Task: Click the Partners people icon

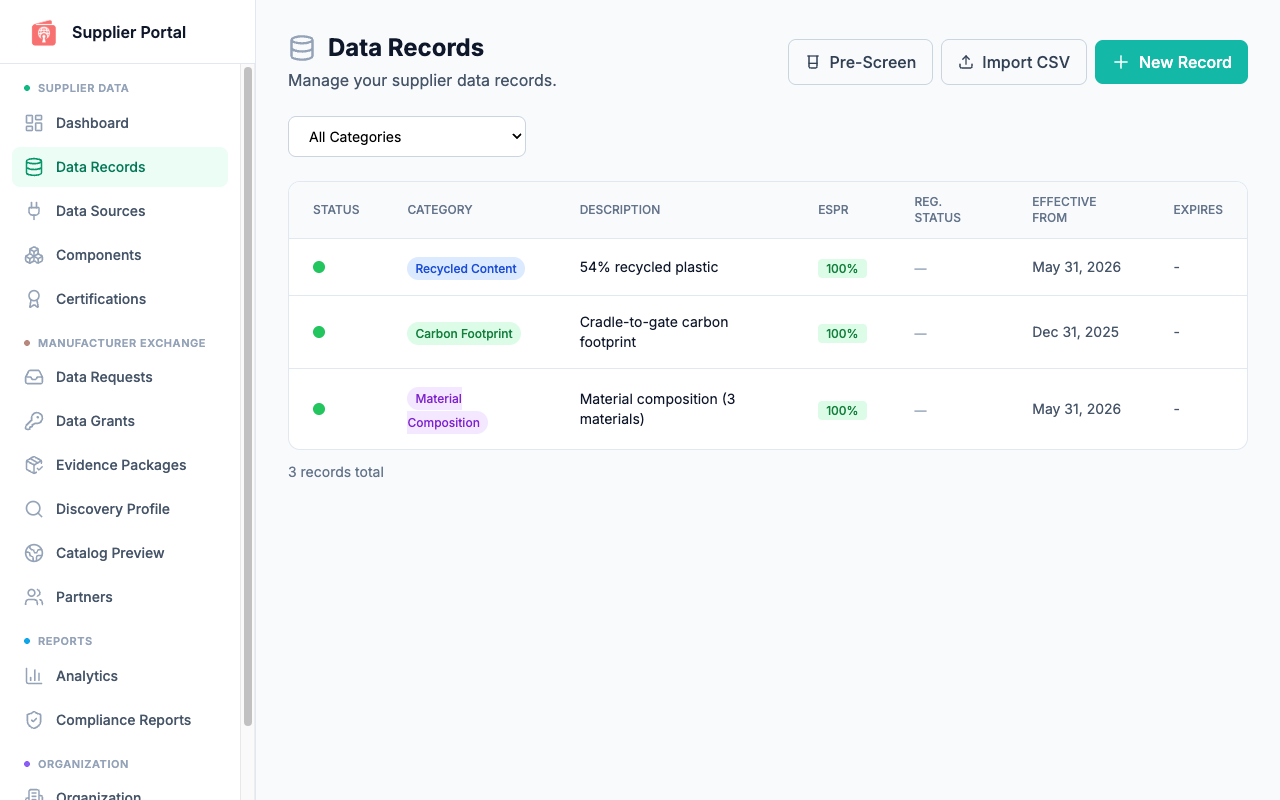Action: pos(34,597)
